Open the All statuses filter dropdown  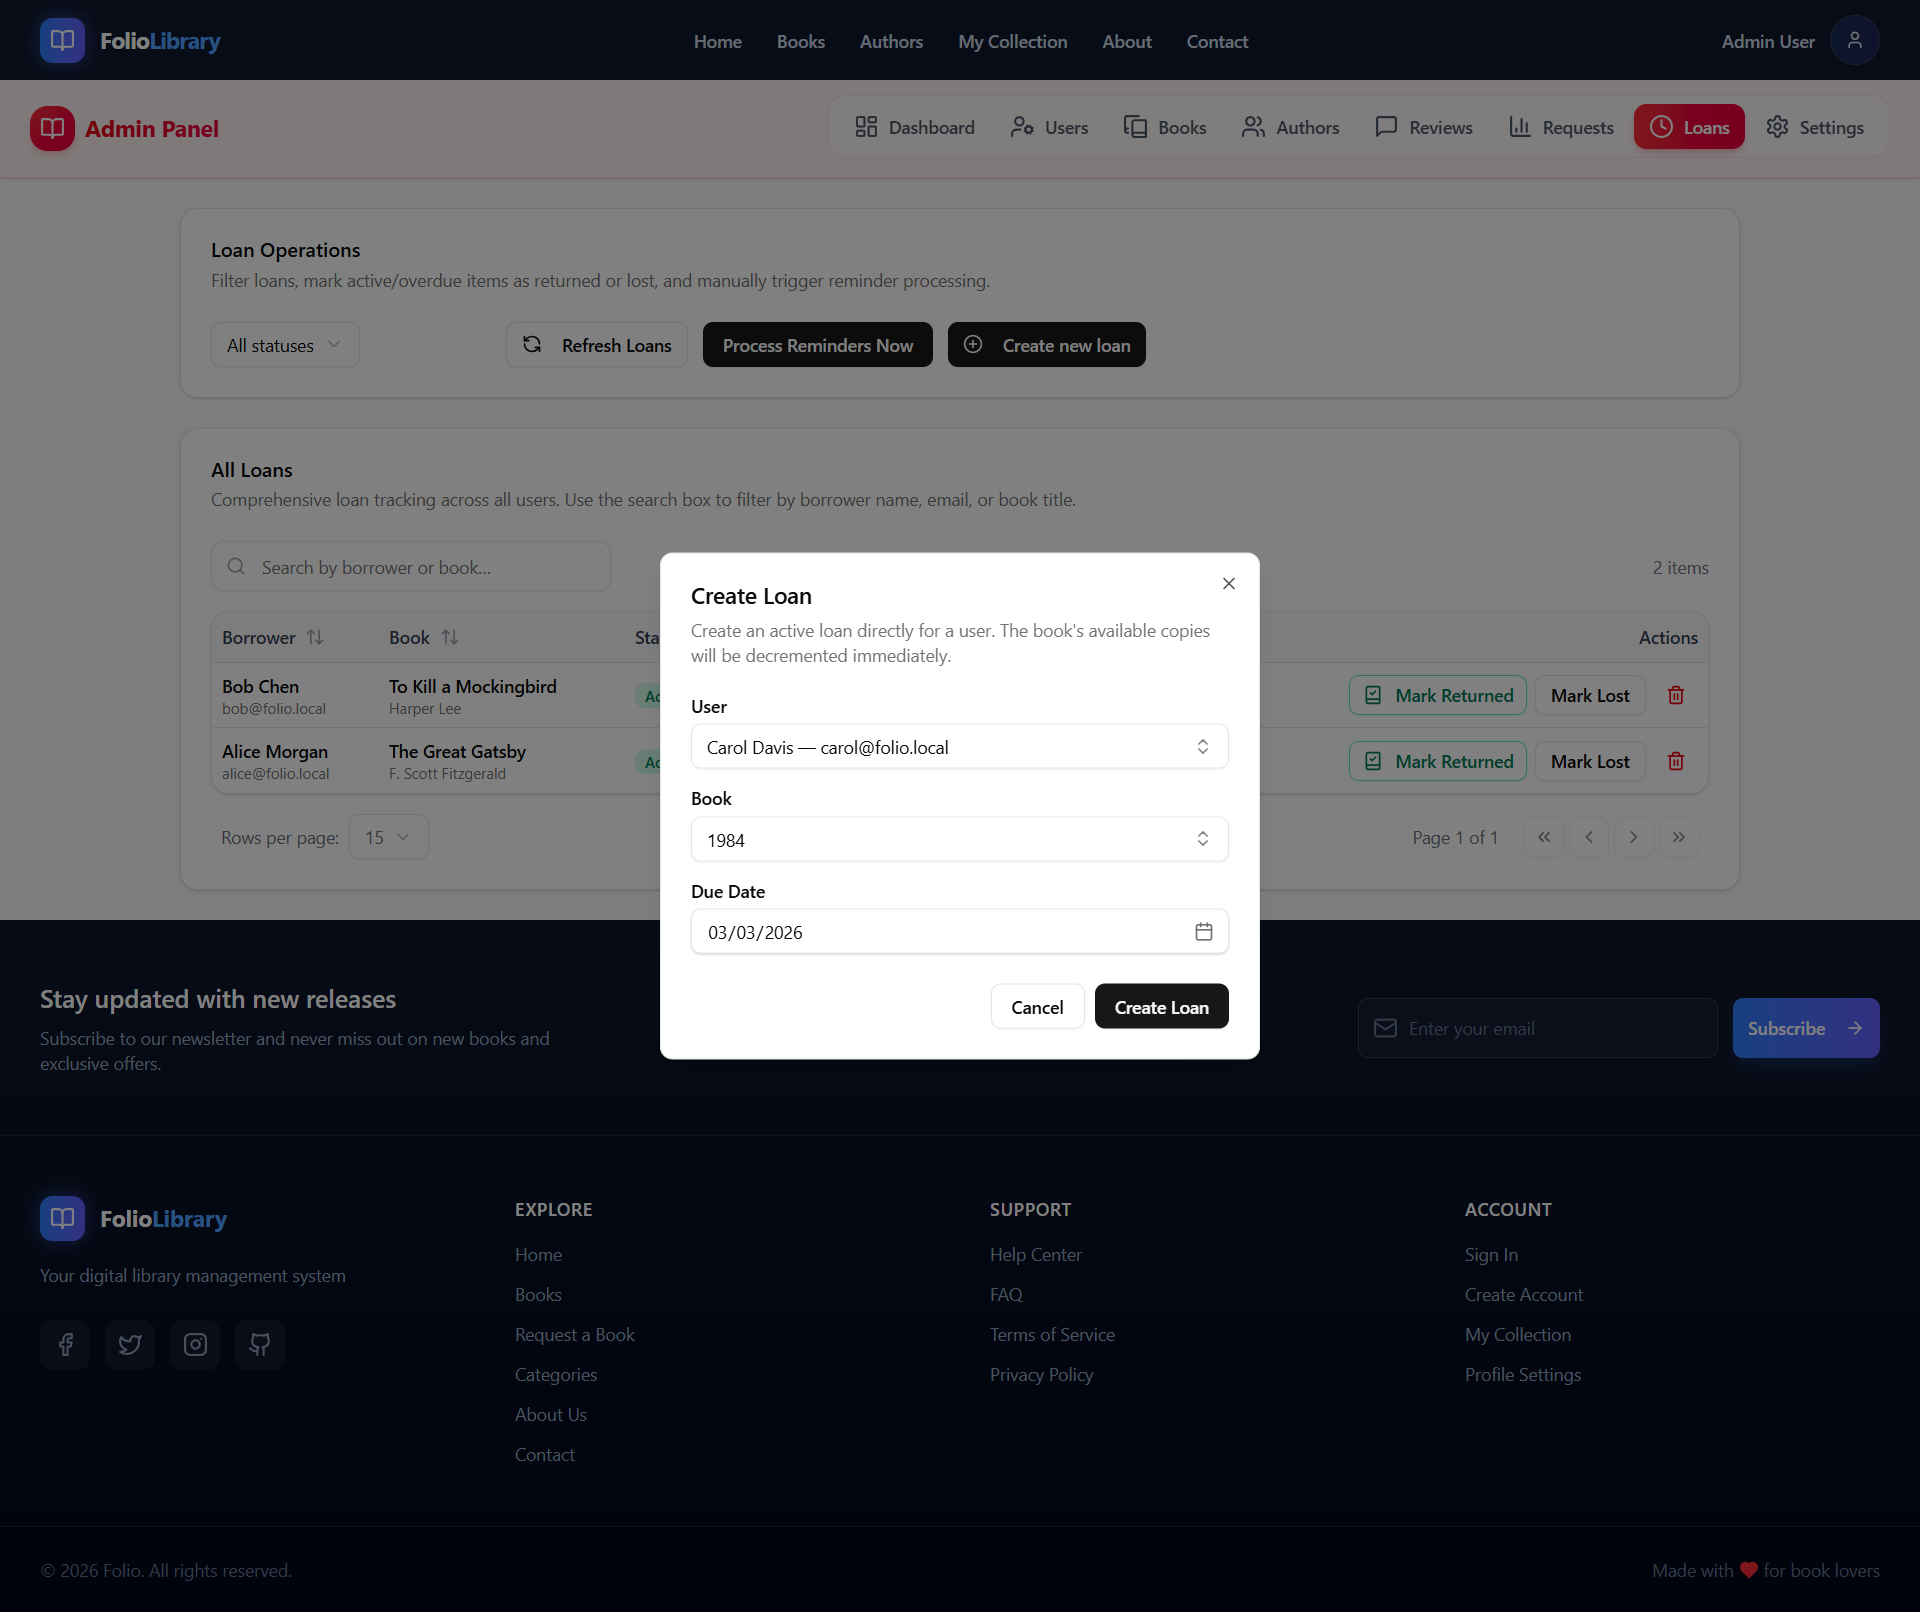point(284,344)
